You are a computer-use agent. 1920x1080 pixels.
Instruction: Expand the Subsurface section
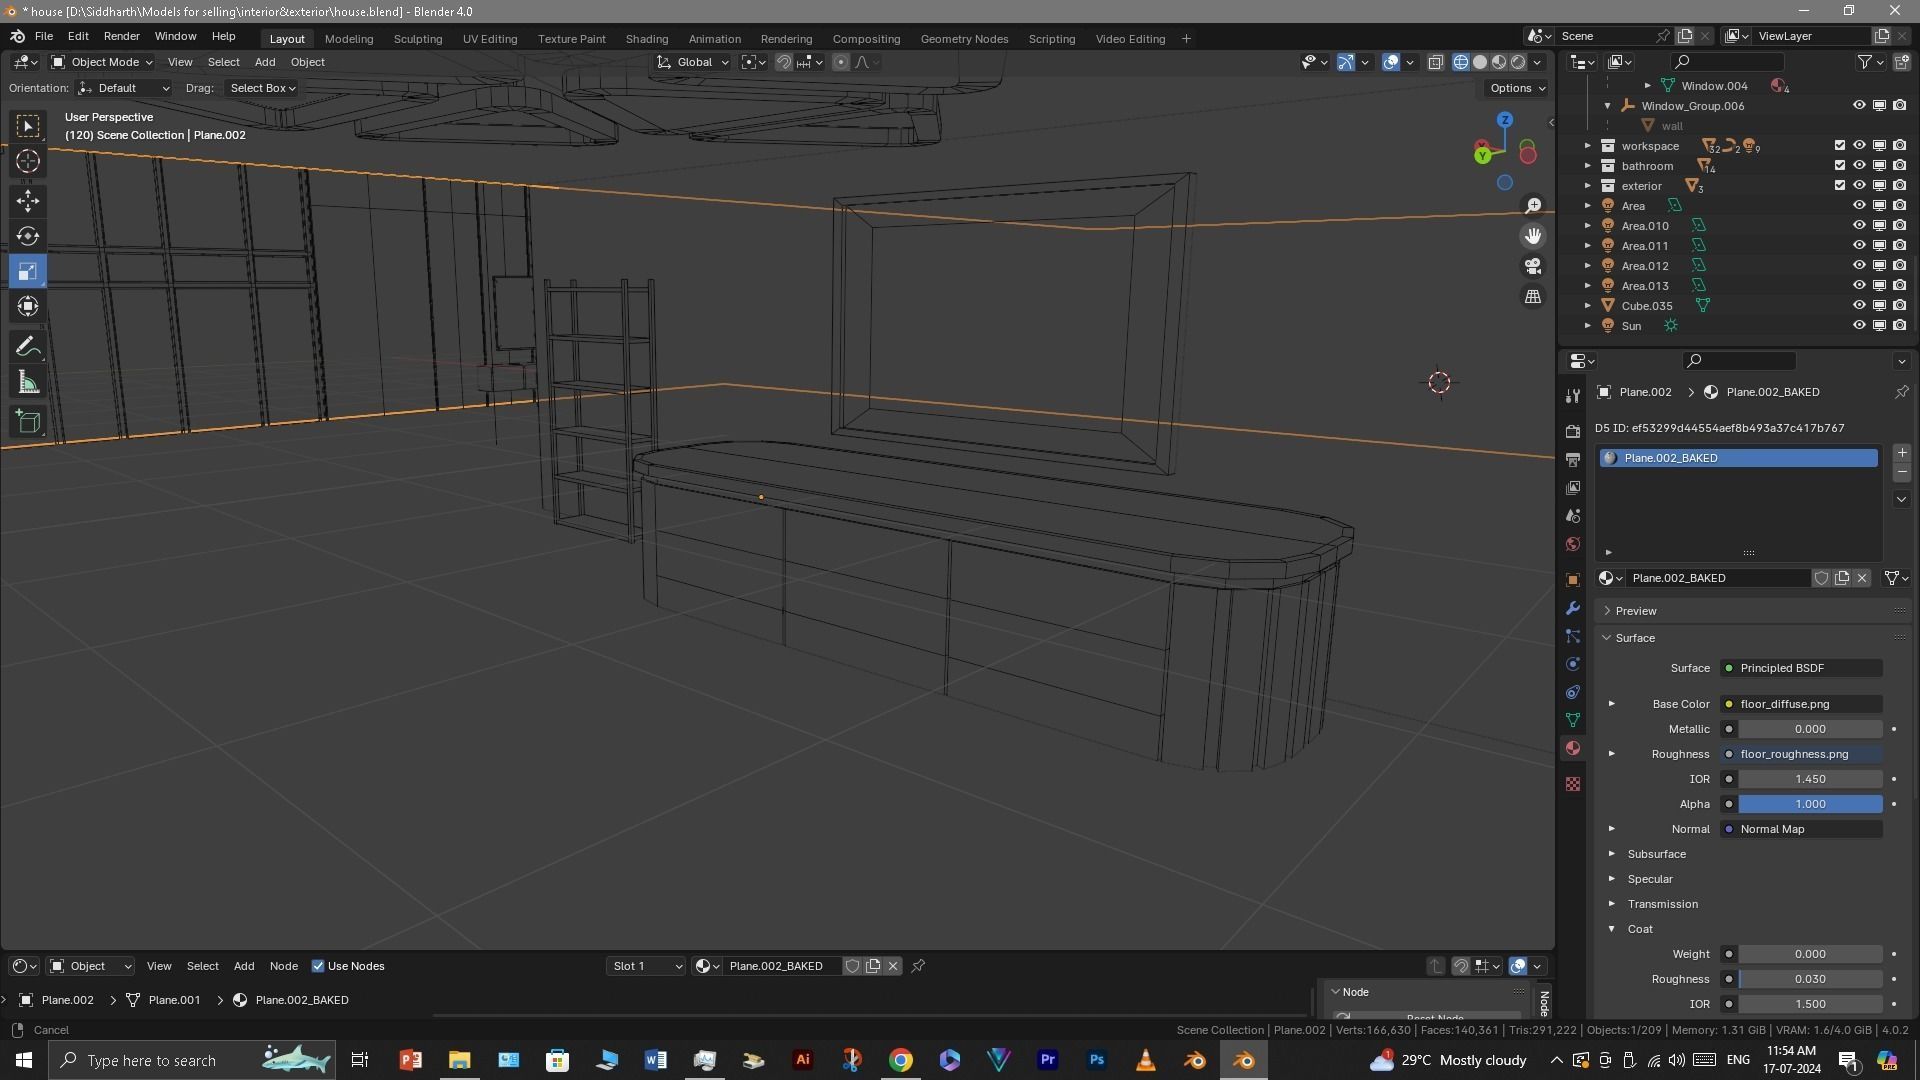click(x=1611, y=854)
